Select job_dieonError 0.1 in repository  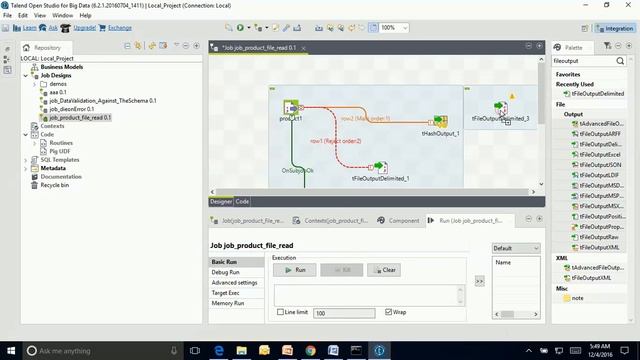[x=67, y=109]
